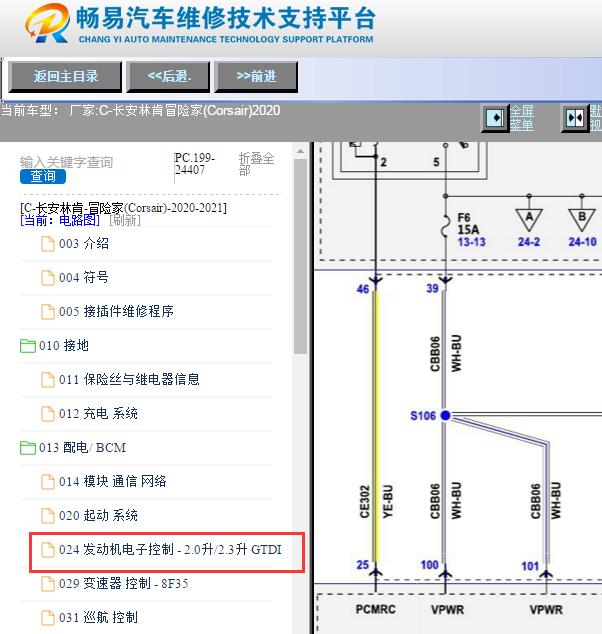Focus the 输入关键字查询 search field
The height and width of the screenshot is (634, 602).
tap(66, 162)
